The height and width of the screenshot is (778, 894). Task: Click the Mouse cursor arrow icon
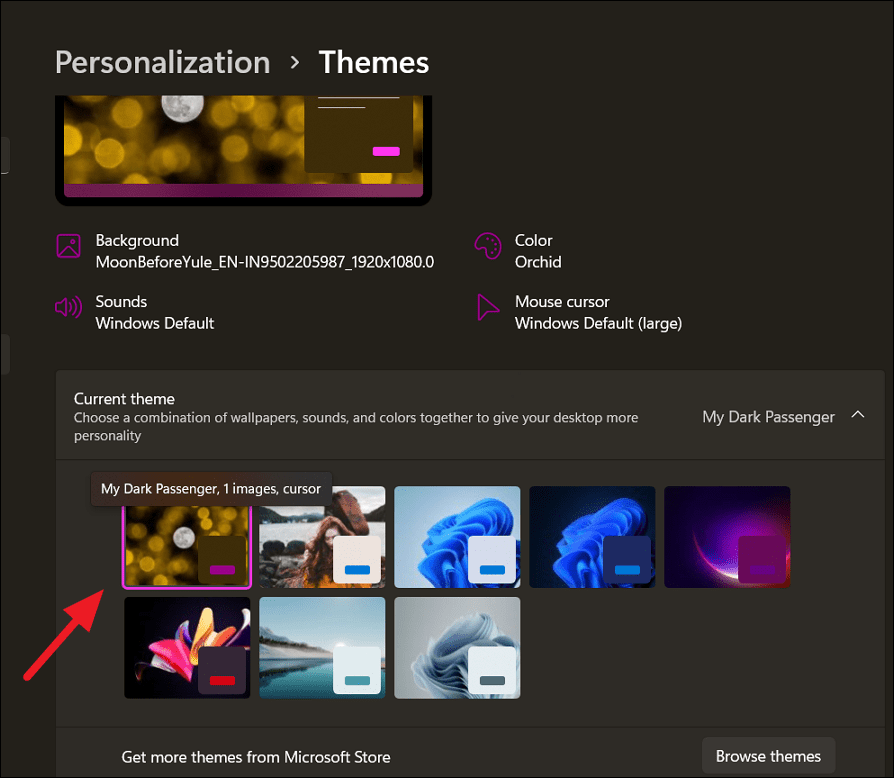(487, 308)
